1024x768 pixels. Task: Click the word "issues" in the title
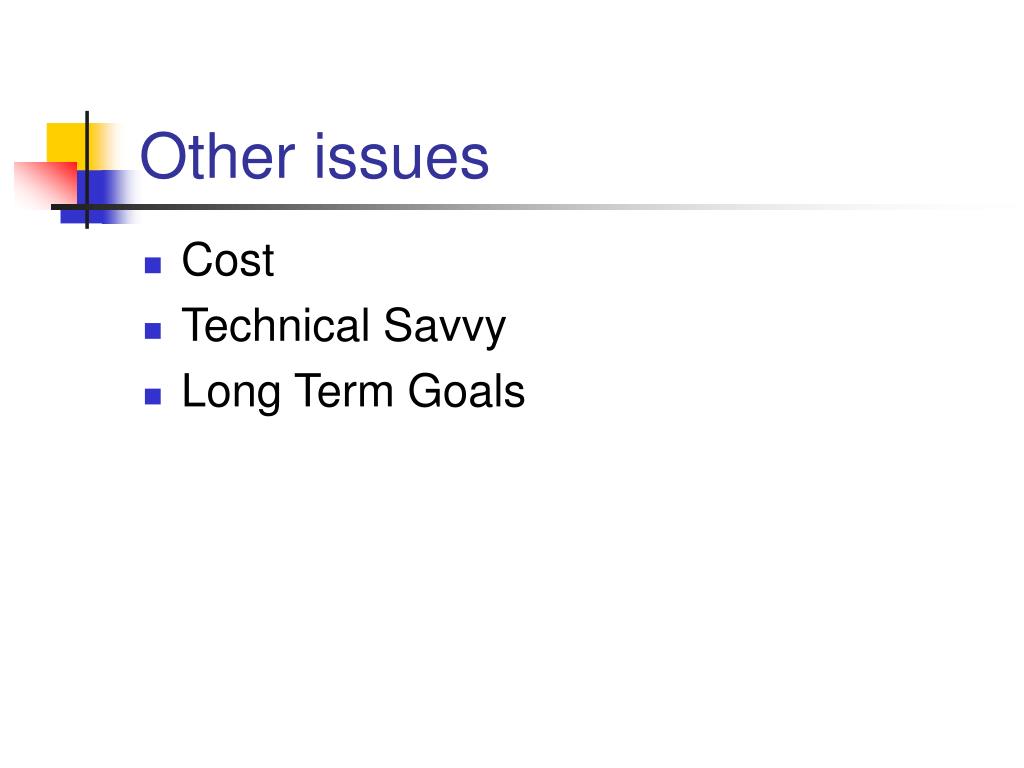pyautogui.click(x=402, y=156)
